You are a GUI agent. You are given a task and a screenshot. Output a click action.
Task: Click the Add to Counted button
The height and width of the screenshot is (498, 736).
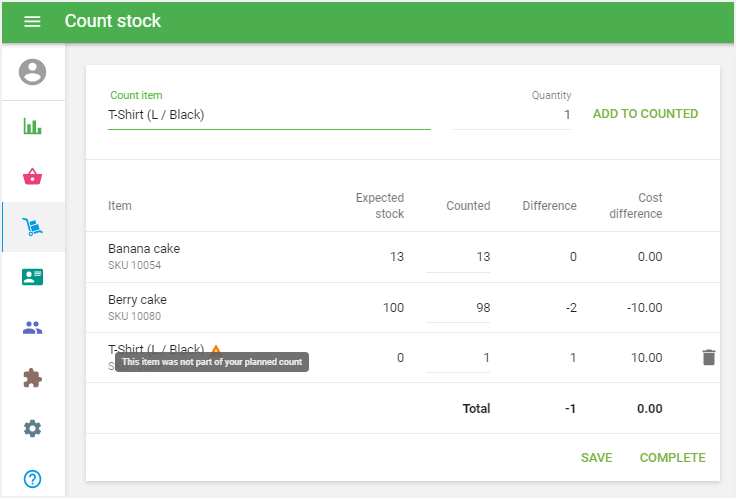point(645,114)
